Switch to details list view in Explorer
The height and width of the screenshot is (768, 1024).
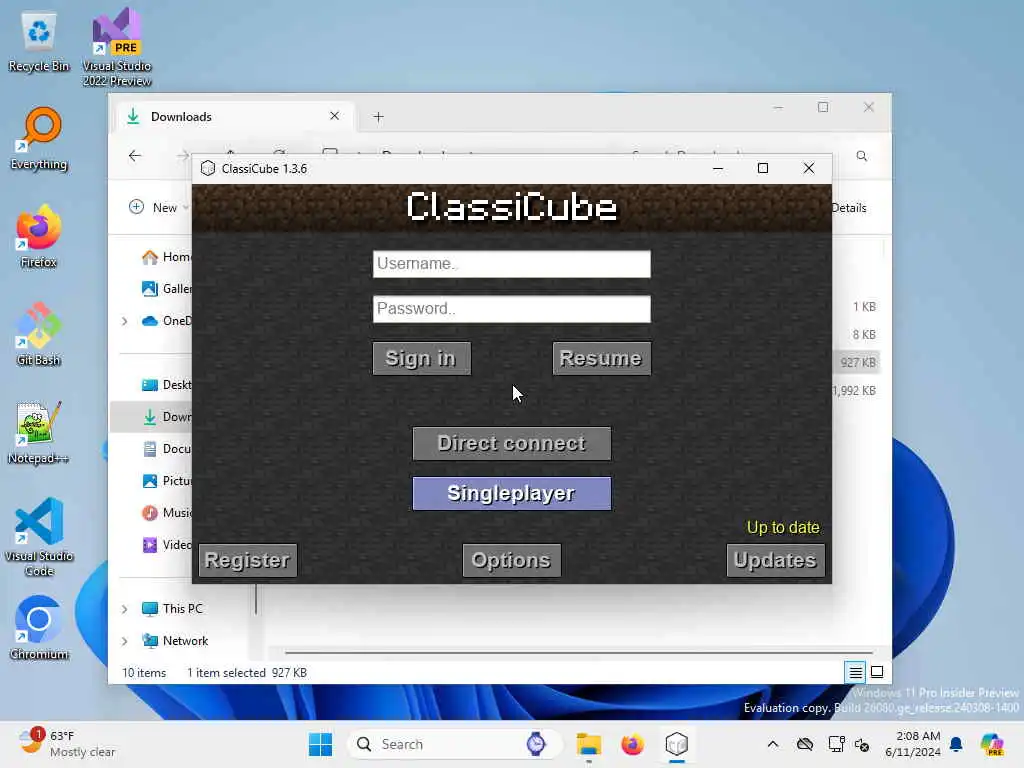click(x=855, y=672)
